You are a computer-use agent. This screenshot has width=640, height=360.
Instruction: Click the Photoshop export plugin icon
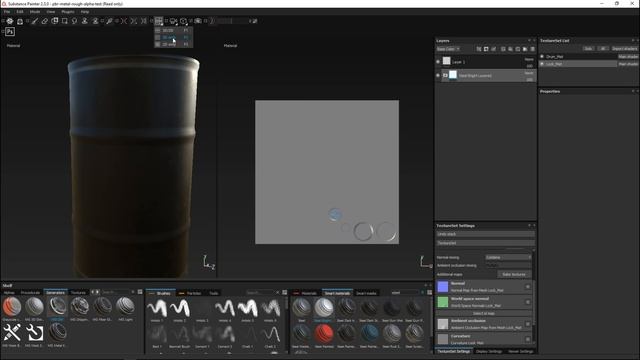pyautogui.click(x=10, y=31)
